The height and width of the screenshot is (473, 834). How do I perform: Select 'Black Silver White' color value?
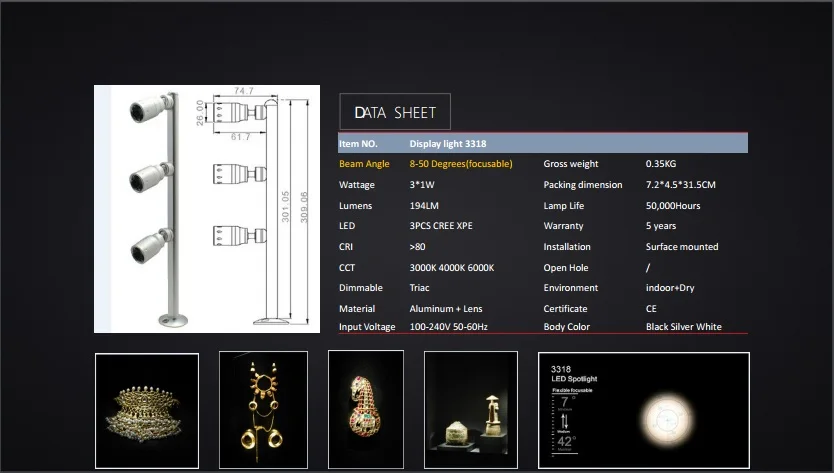pos(683,327)
